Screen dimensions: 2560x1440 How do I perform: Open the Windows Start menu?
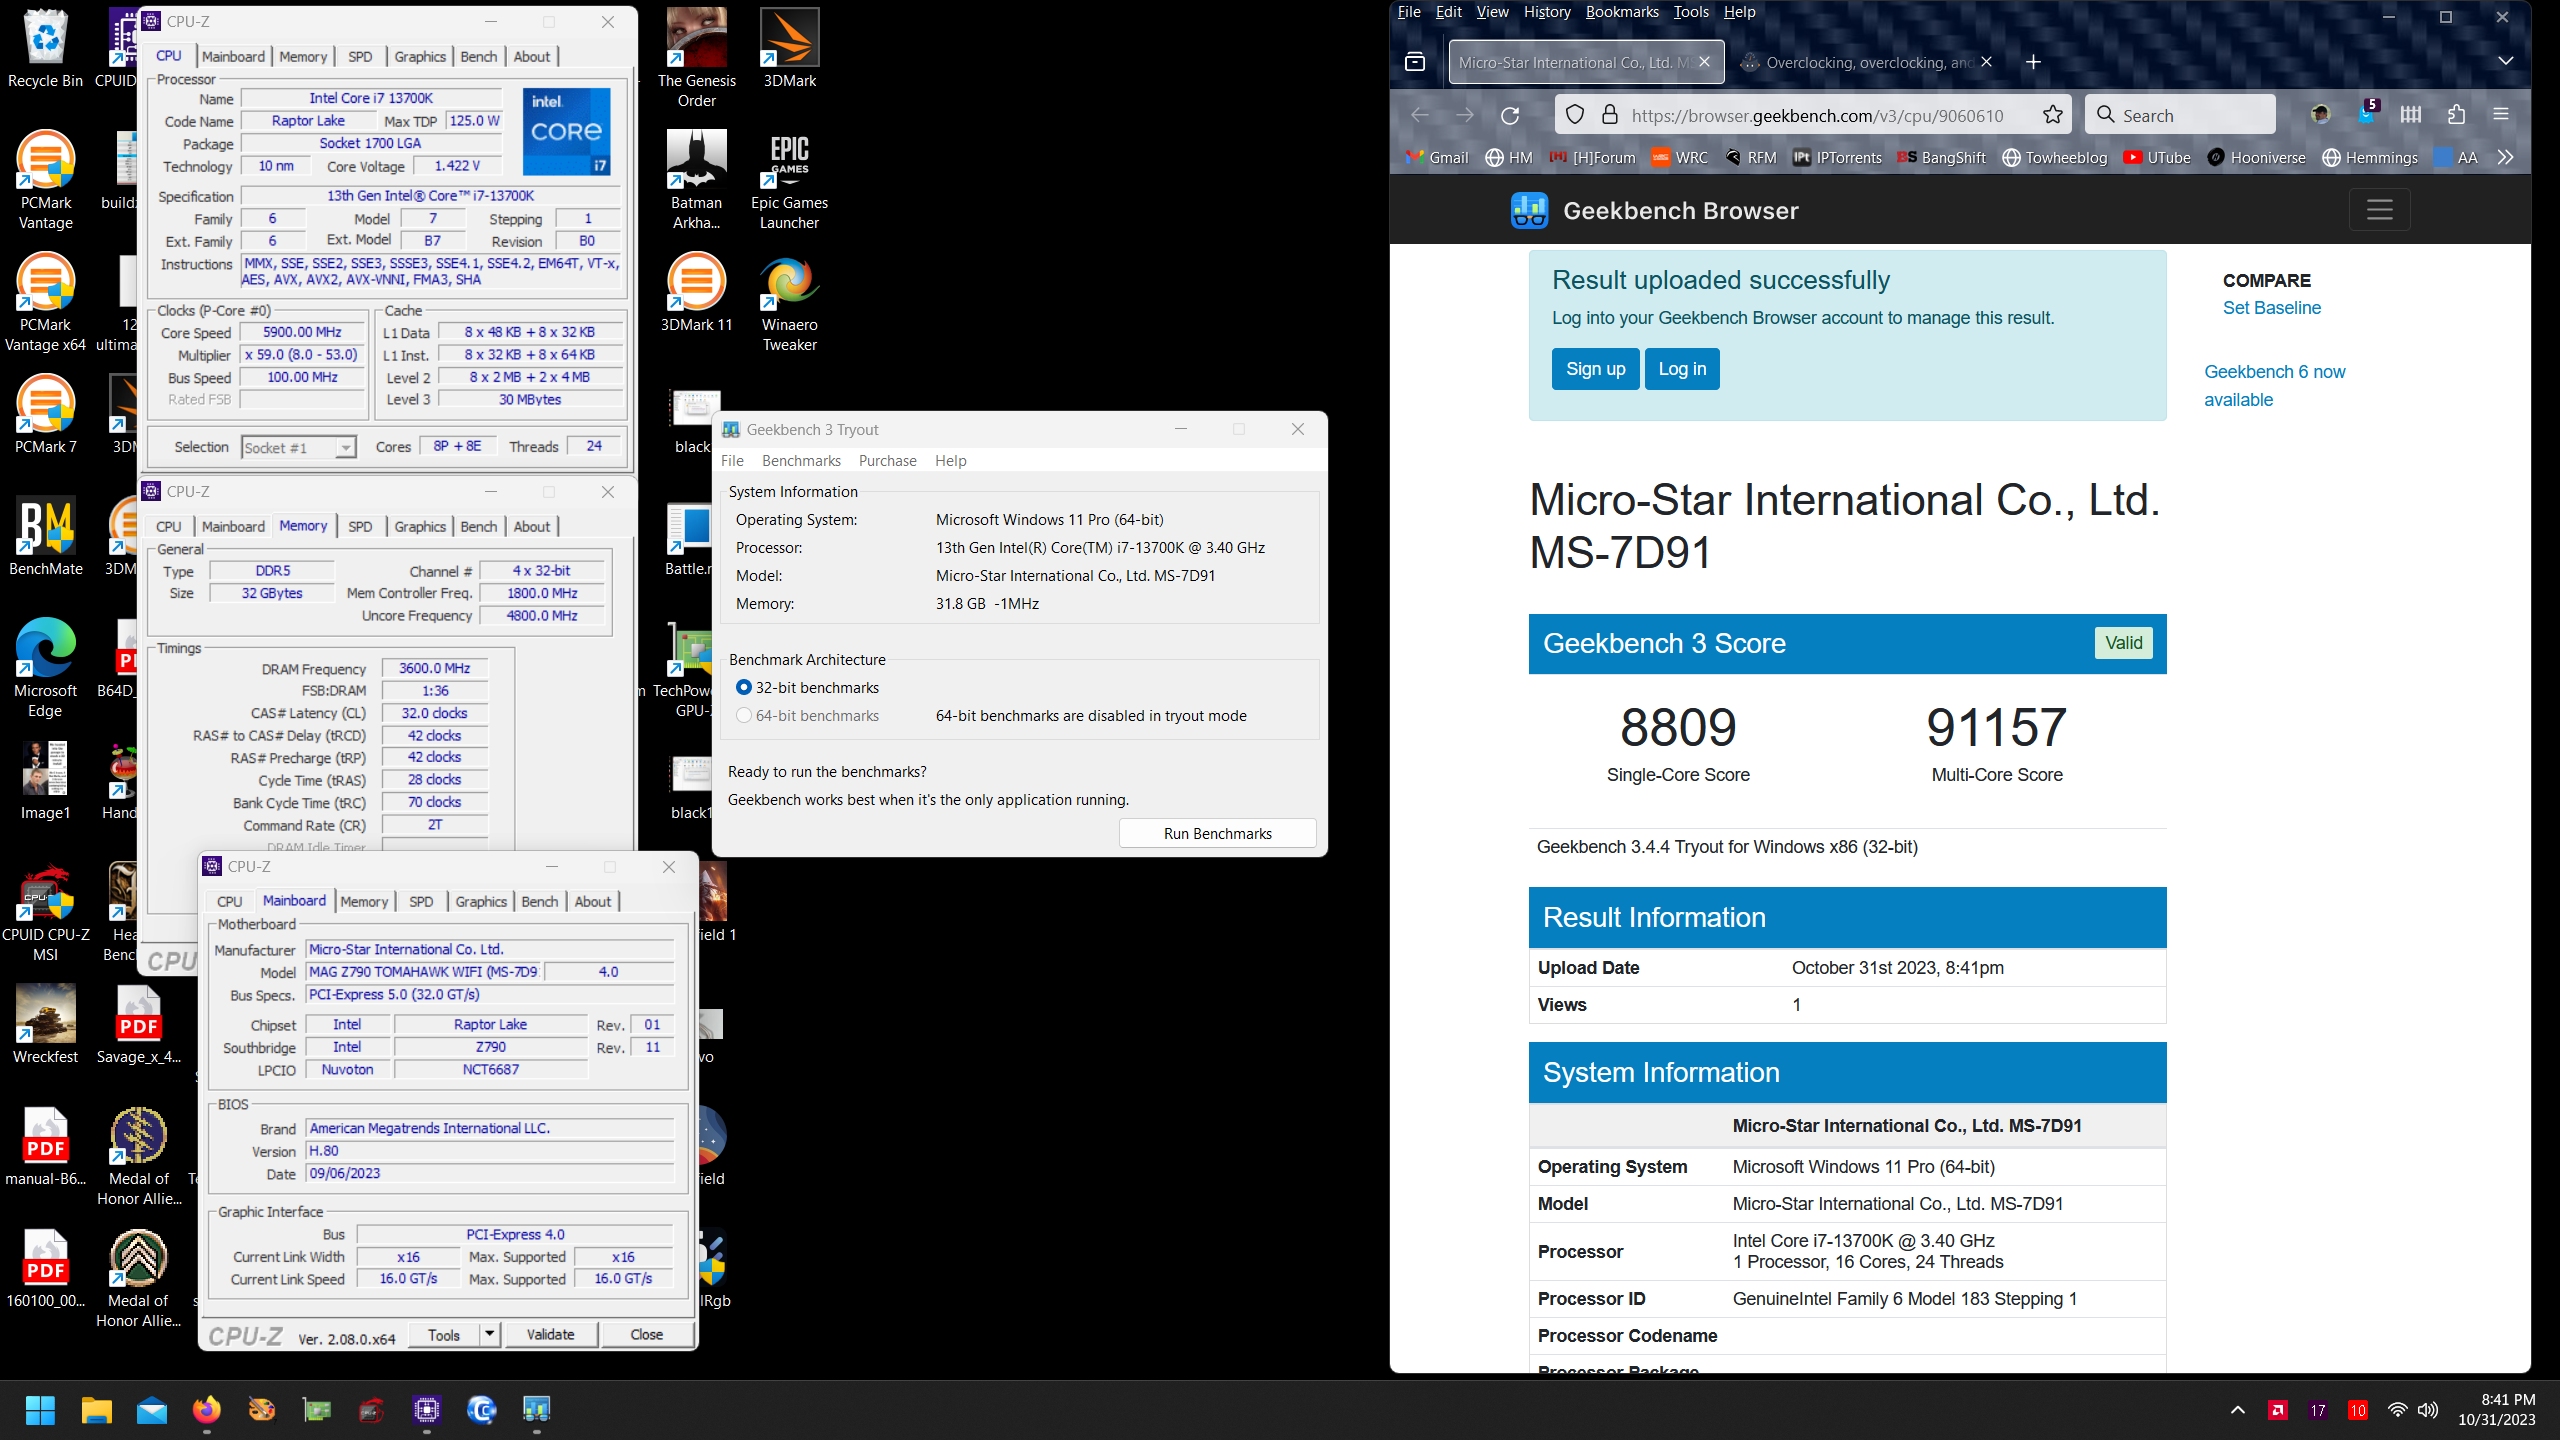click(x=41, y=1410)
